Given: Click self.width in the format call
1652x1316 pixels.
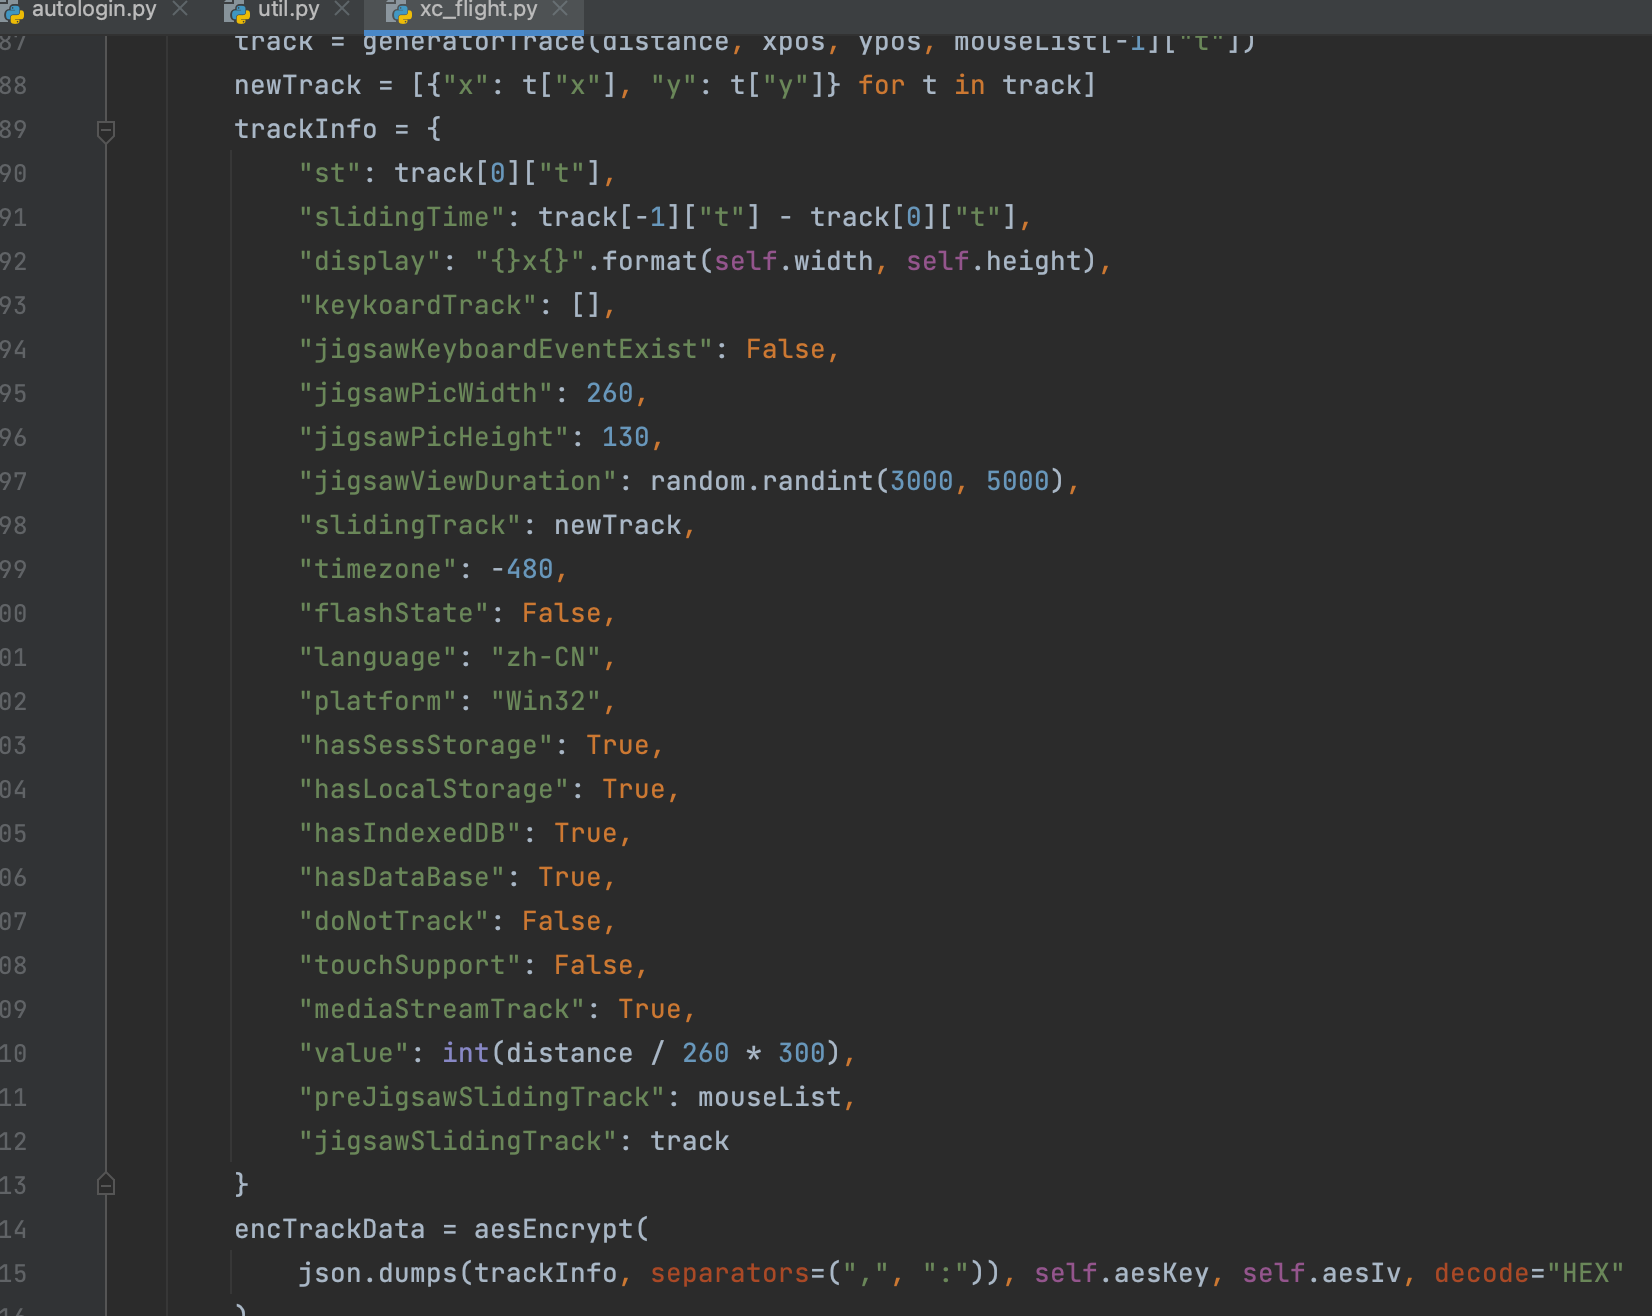Looking at the screenshot, I should [x=794, y=261].
